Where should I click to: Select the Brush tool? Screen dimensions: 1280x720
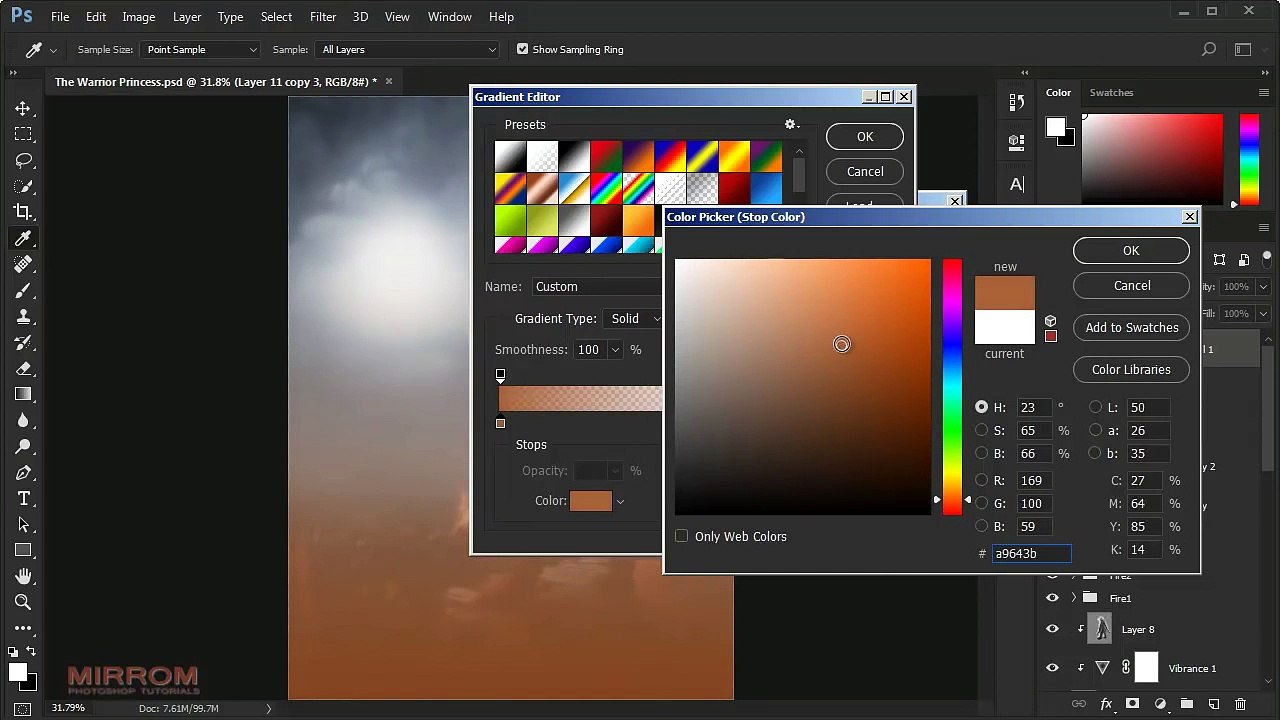(x=23, y=290)
